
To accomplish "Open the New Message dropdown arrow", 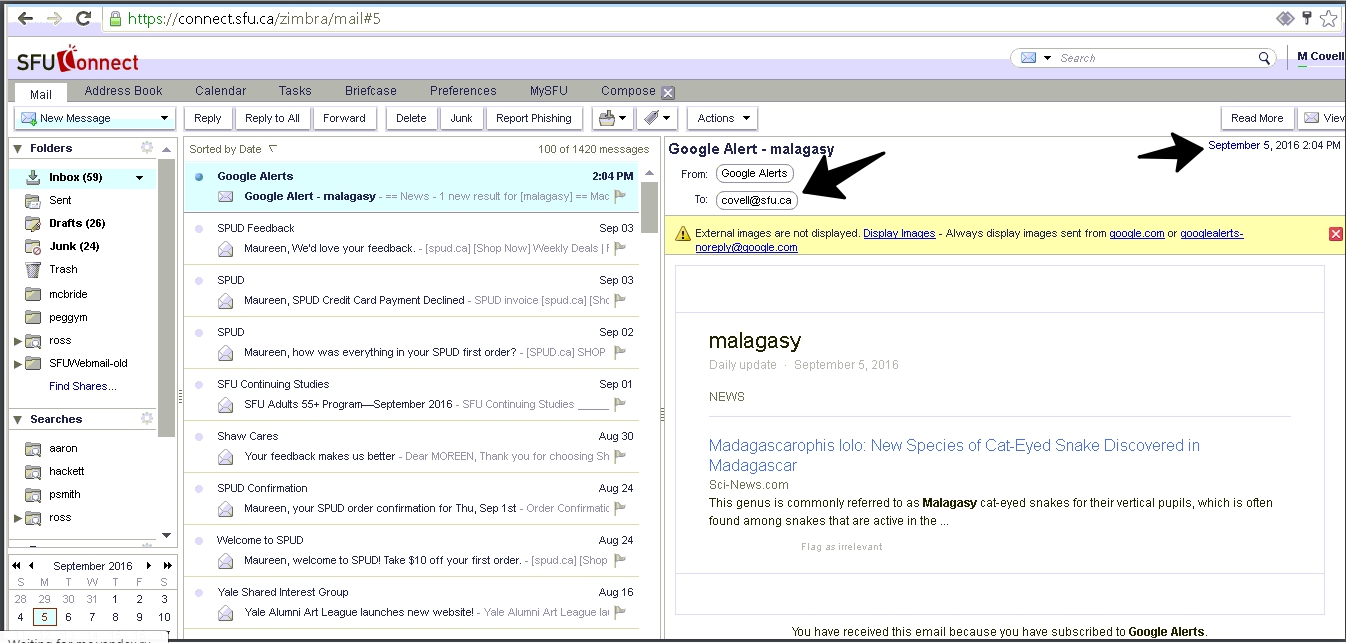I will 165,118.
